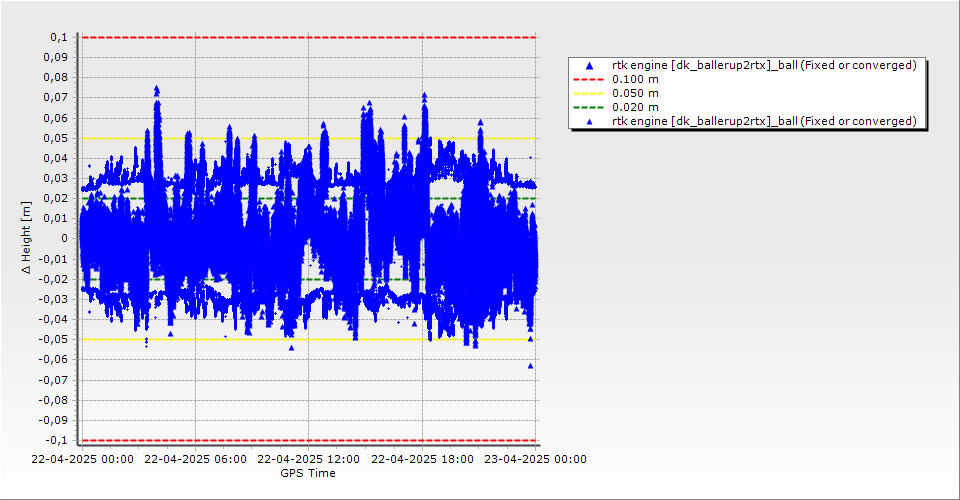Click the 23-04-2025 00:00 axis label
The image size is (960, 500).
click(x=535, y=459)
